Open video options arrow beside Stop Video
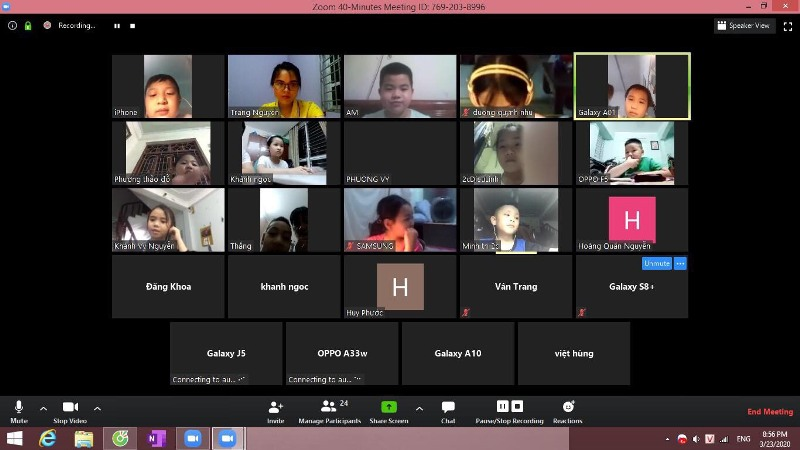 pos(97,408)
